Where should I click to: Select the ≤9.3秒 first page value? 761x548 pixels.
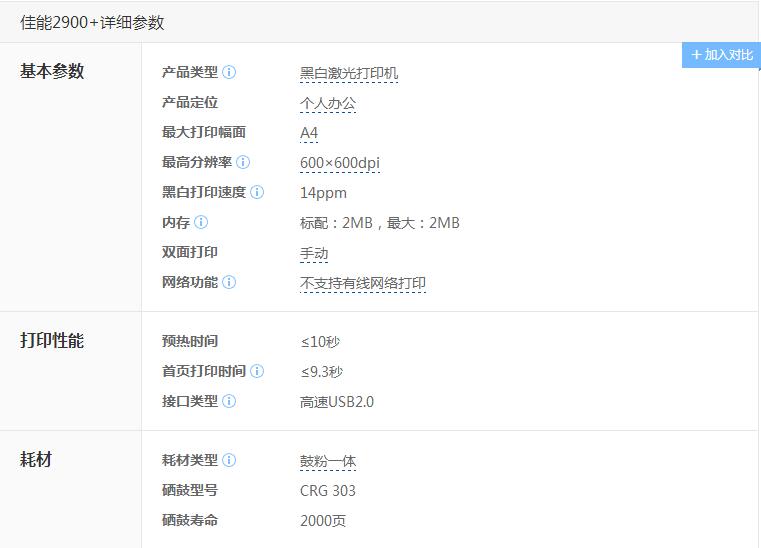click(322, 372)
